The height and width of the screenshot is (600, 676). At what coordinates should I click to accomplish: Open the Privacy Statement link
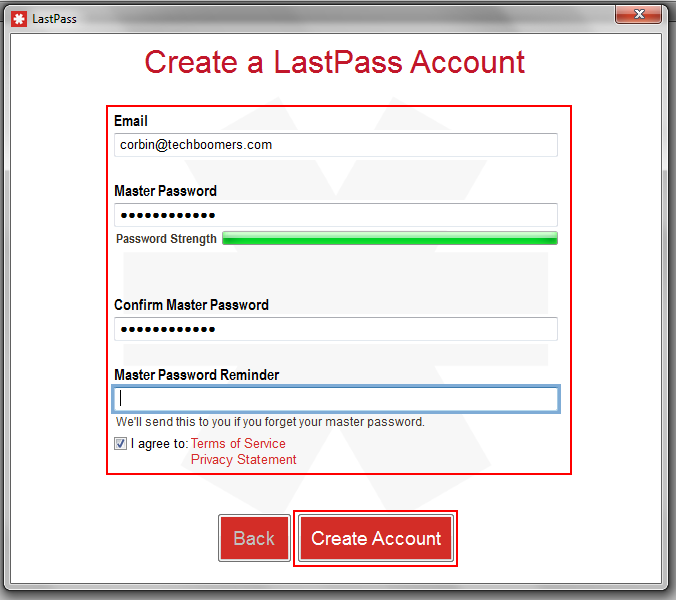[243, 459]
